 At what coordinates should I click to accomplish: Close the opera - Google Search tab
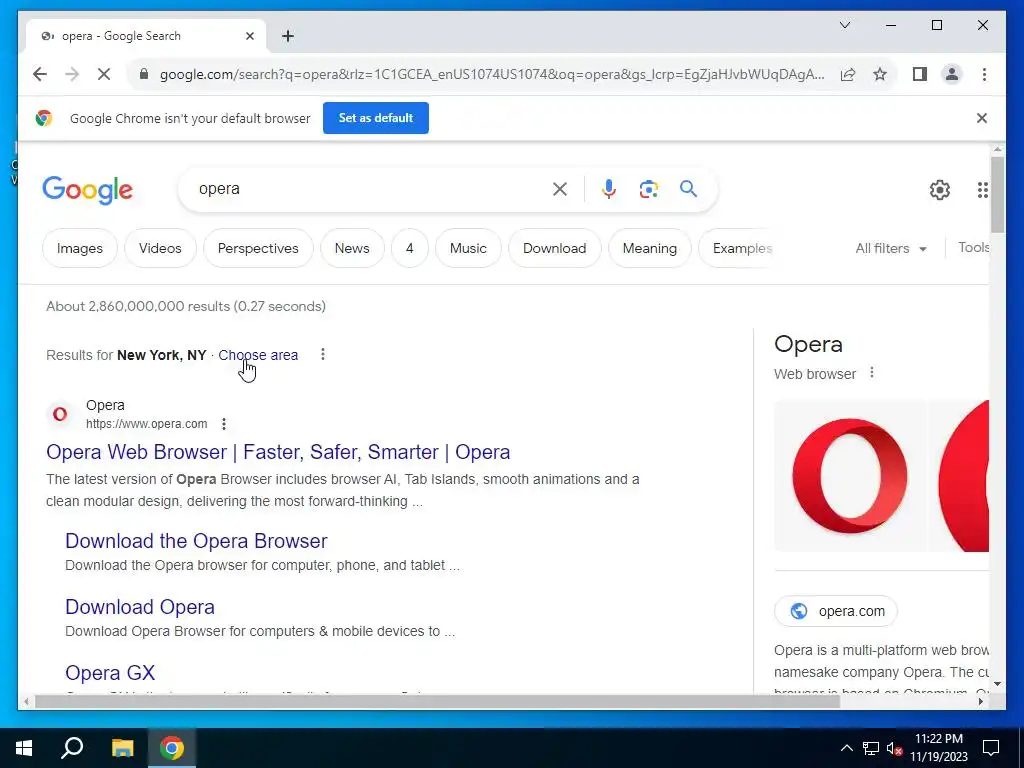[249, 36]
